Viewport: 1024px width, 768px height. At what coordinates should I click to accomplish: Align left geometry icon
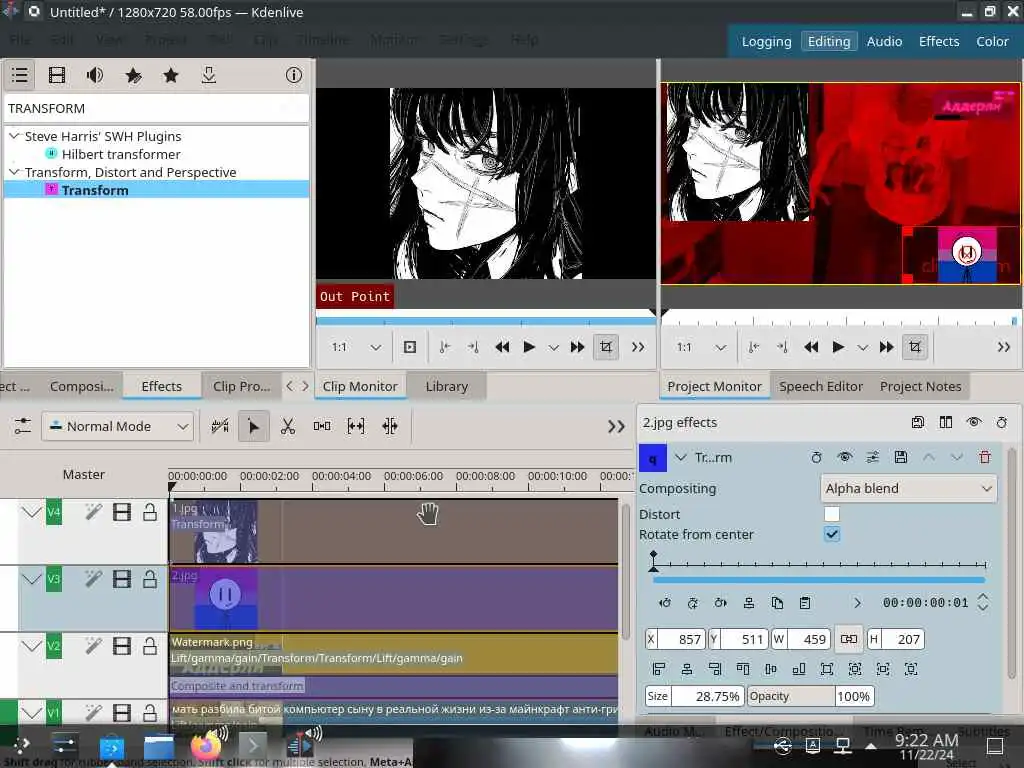tap(658, 669)
